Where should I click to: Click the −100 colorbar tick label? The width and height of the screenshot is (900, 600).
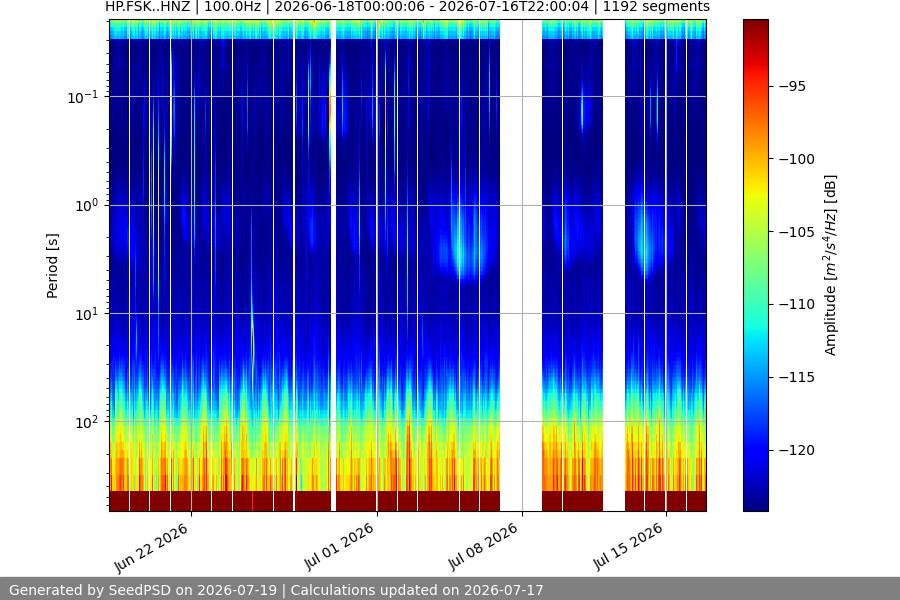coord(797,159)
